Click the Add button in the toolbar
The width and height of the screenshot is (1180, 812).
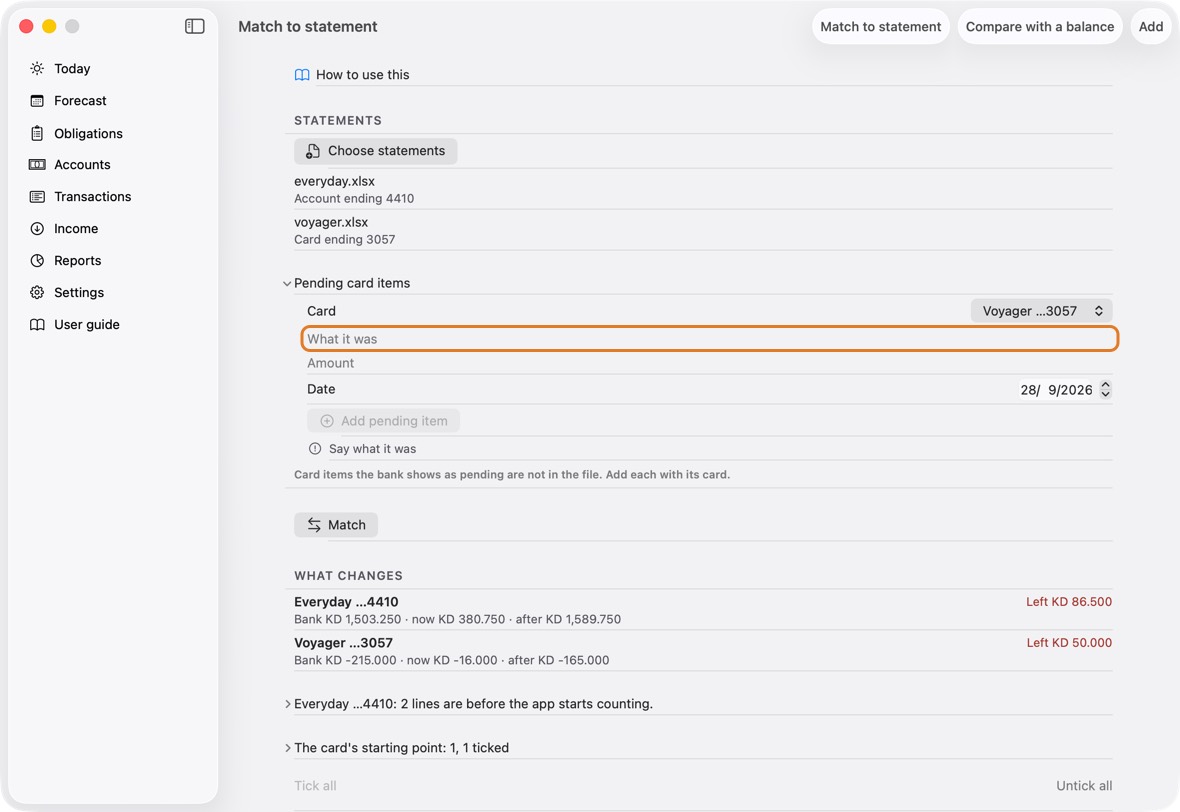pyautogui.click(x=1151, y=26)
